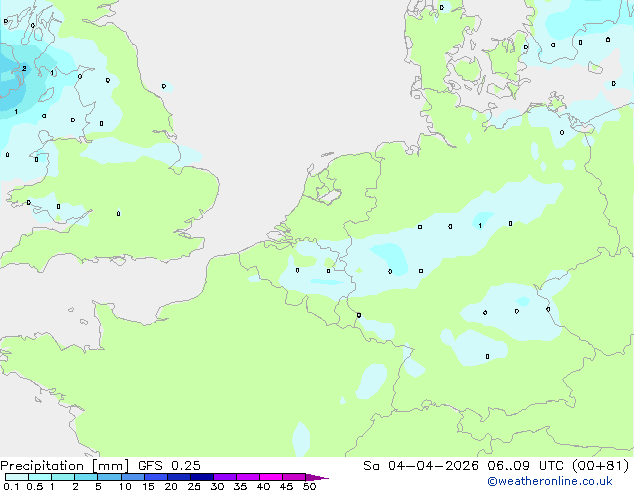Viewport: 634px width, 490px height.
Task: Click the 30–35 mm purple legend swatch
Action: click(x=225, y=477)
